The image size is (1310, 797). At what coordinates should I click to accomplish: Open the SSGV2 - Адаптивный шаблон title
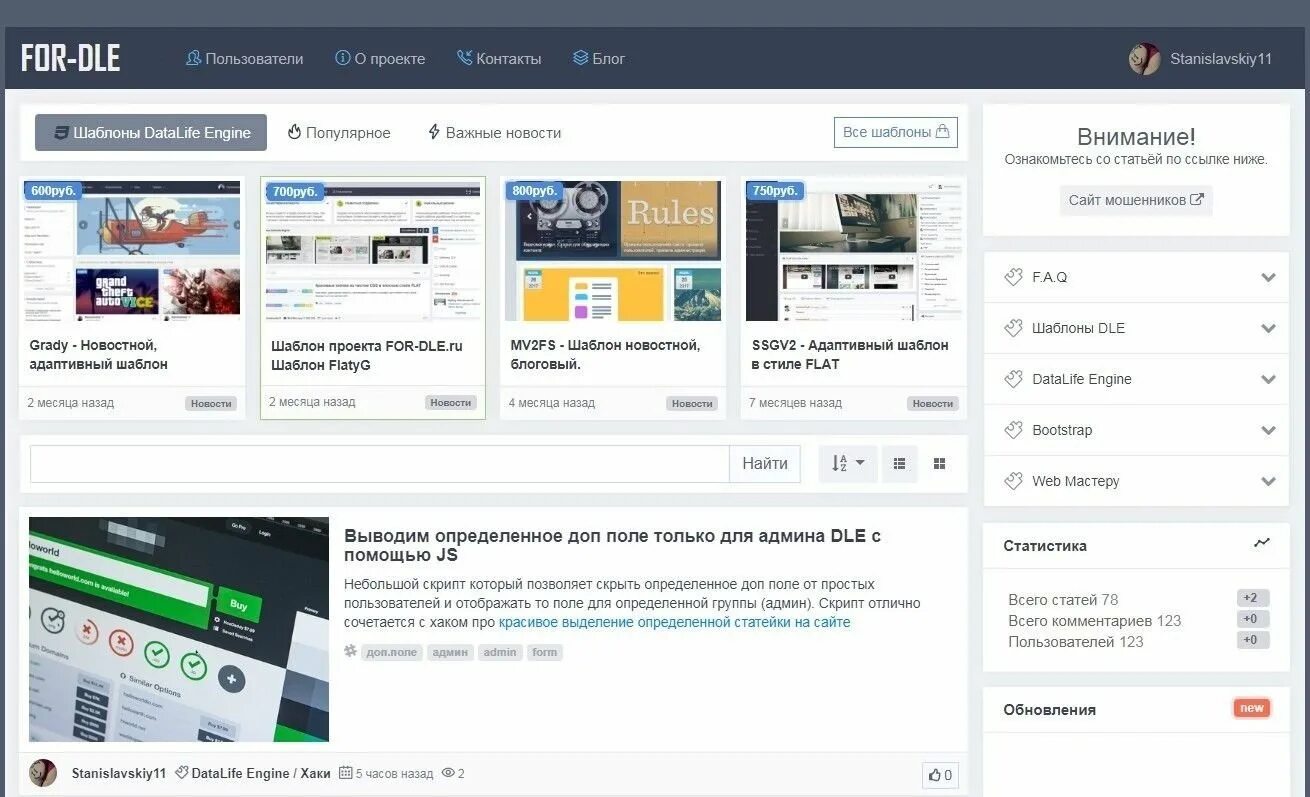(850, 355)
